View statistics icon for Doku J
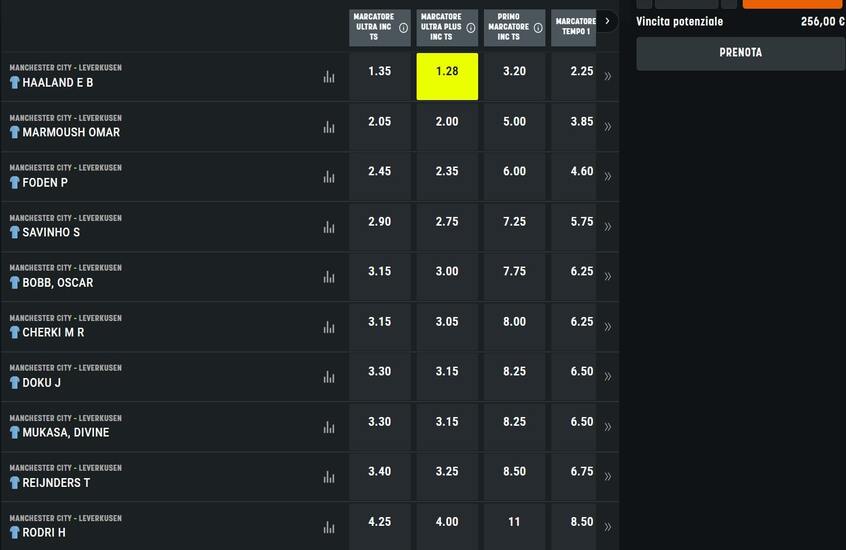Screen dimensions: 846x550 tap(329, 377)
